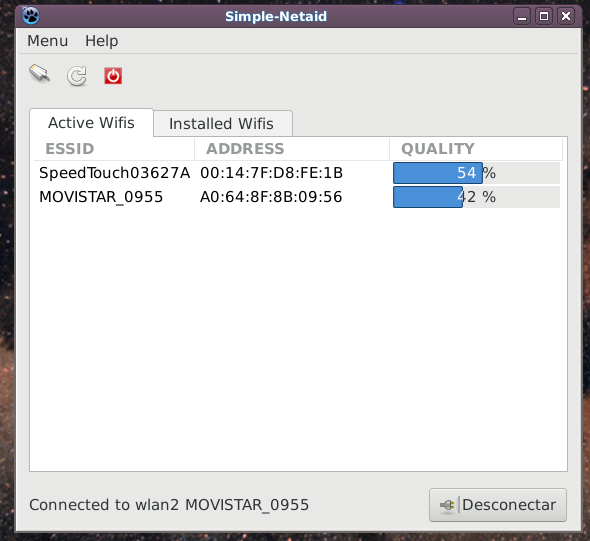590x541 pixels.
Task: Open the Menu menu
Action: click(x=47, y=41)
